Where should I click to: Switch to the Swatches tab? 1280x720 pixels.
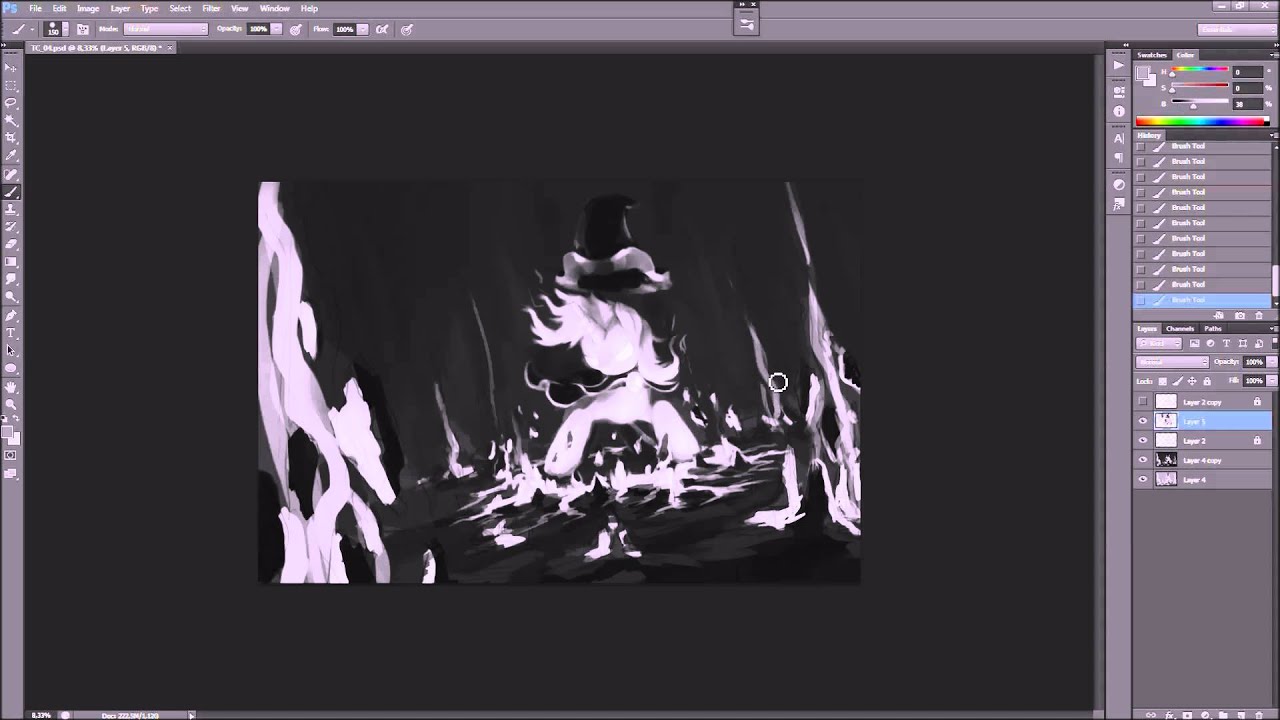click(x=1152, y=55)
